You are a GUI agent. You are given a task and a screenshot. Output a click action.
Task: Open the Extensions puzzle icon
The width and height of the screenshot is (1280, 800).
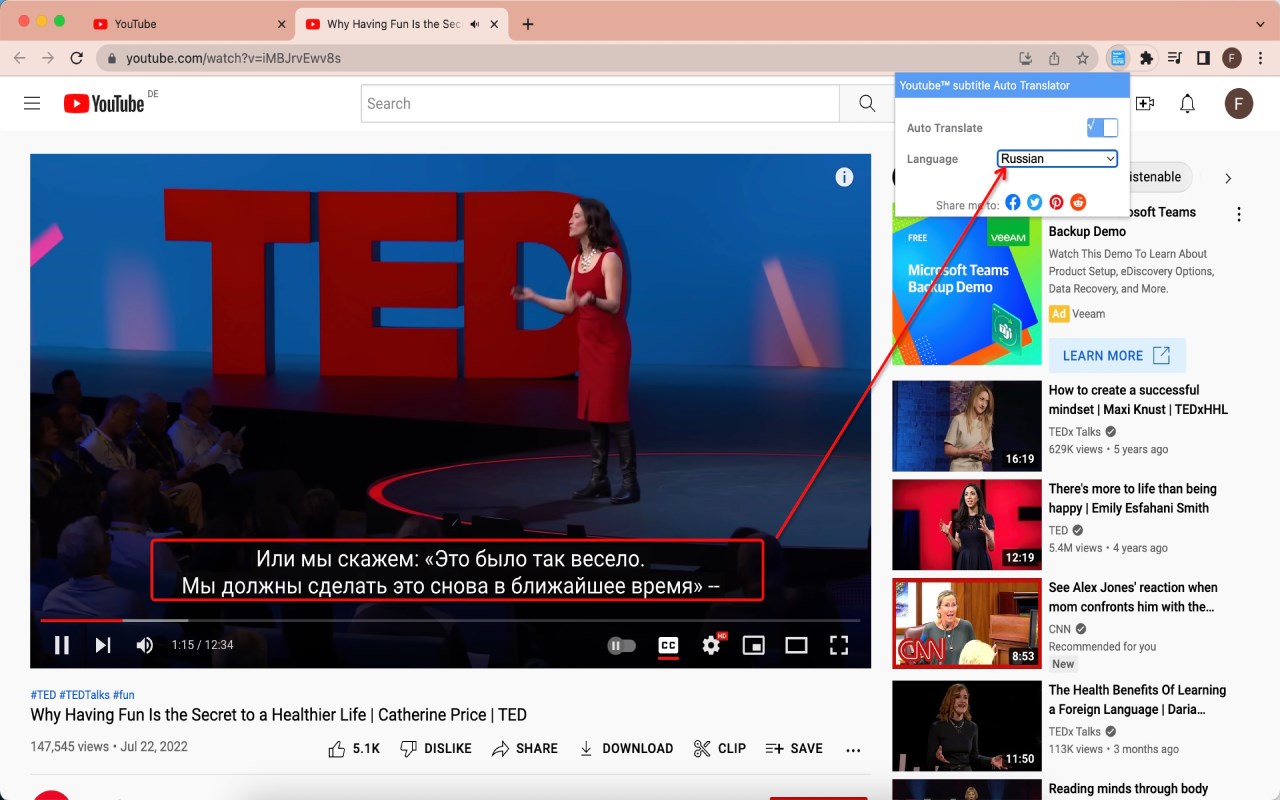pyautogui.click(x=1147, y=58)
